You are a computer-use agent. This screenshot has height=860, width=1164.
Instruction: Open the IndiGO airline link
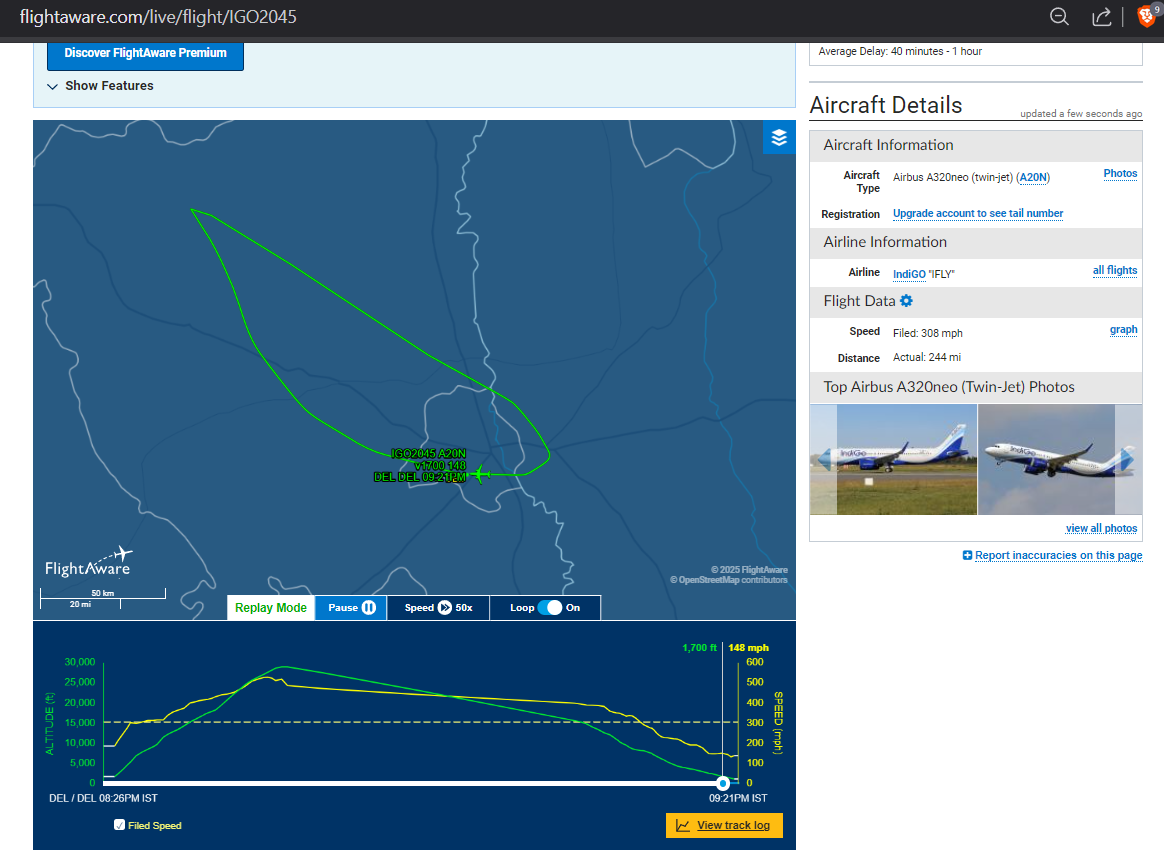tap(909, 274)
